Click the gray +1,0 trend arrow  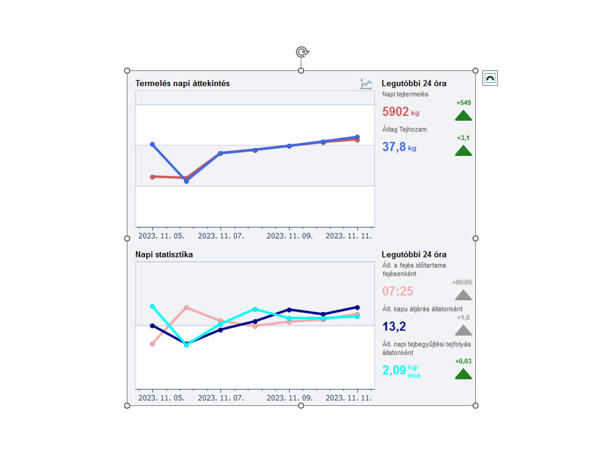tap(462, 329)
